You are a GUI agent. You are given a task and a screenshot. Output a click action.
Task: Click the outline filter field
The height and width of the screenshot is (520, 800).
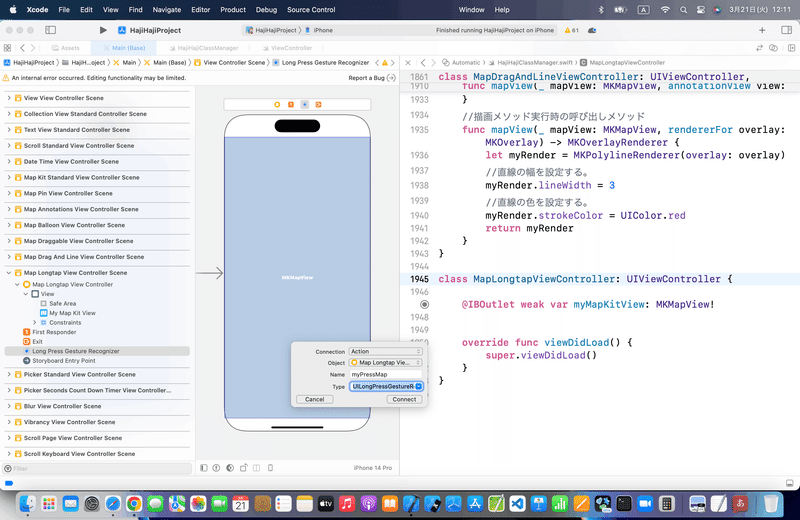tap(97, 468)
